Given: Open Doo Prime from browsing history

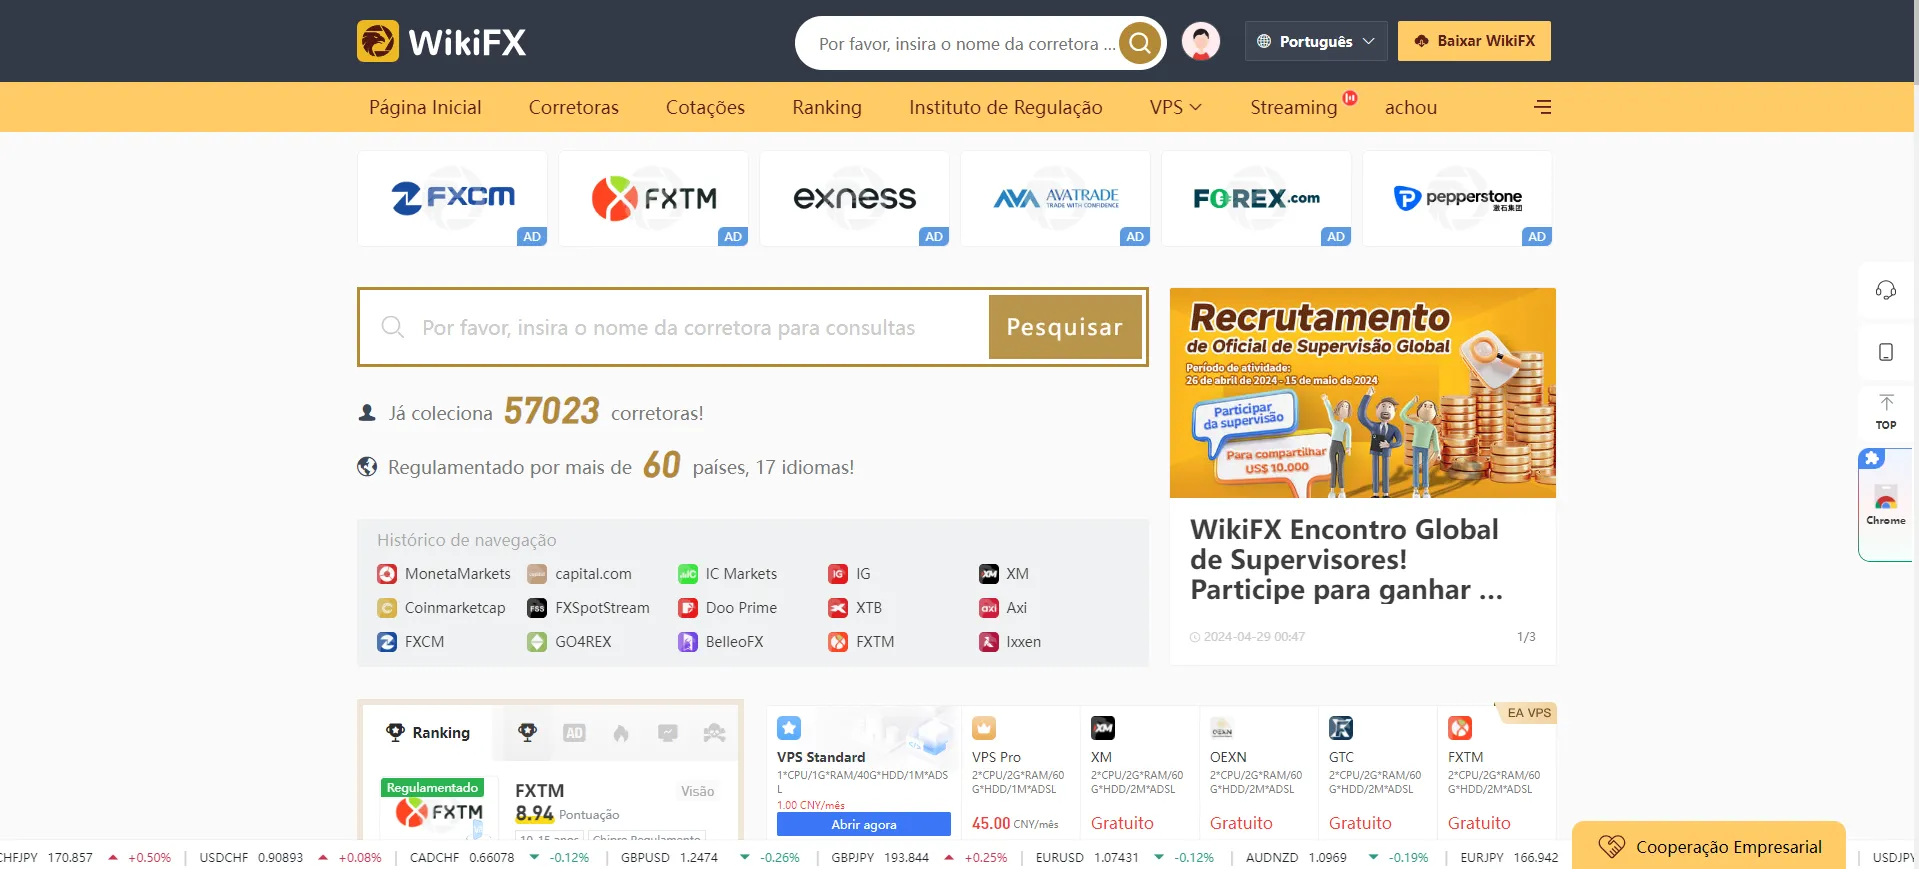Looking at the screenshot, I should (741, 608).
